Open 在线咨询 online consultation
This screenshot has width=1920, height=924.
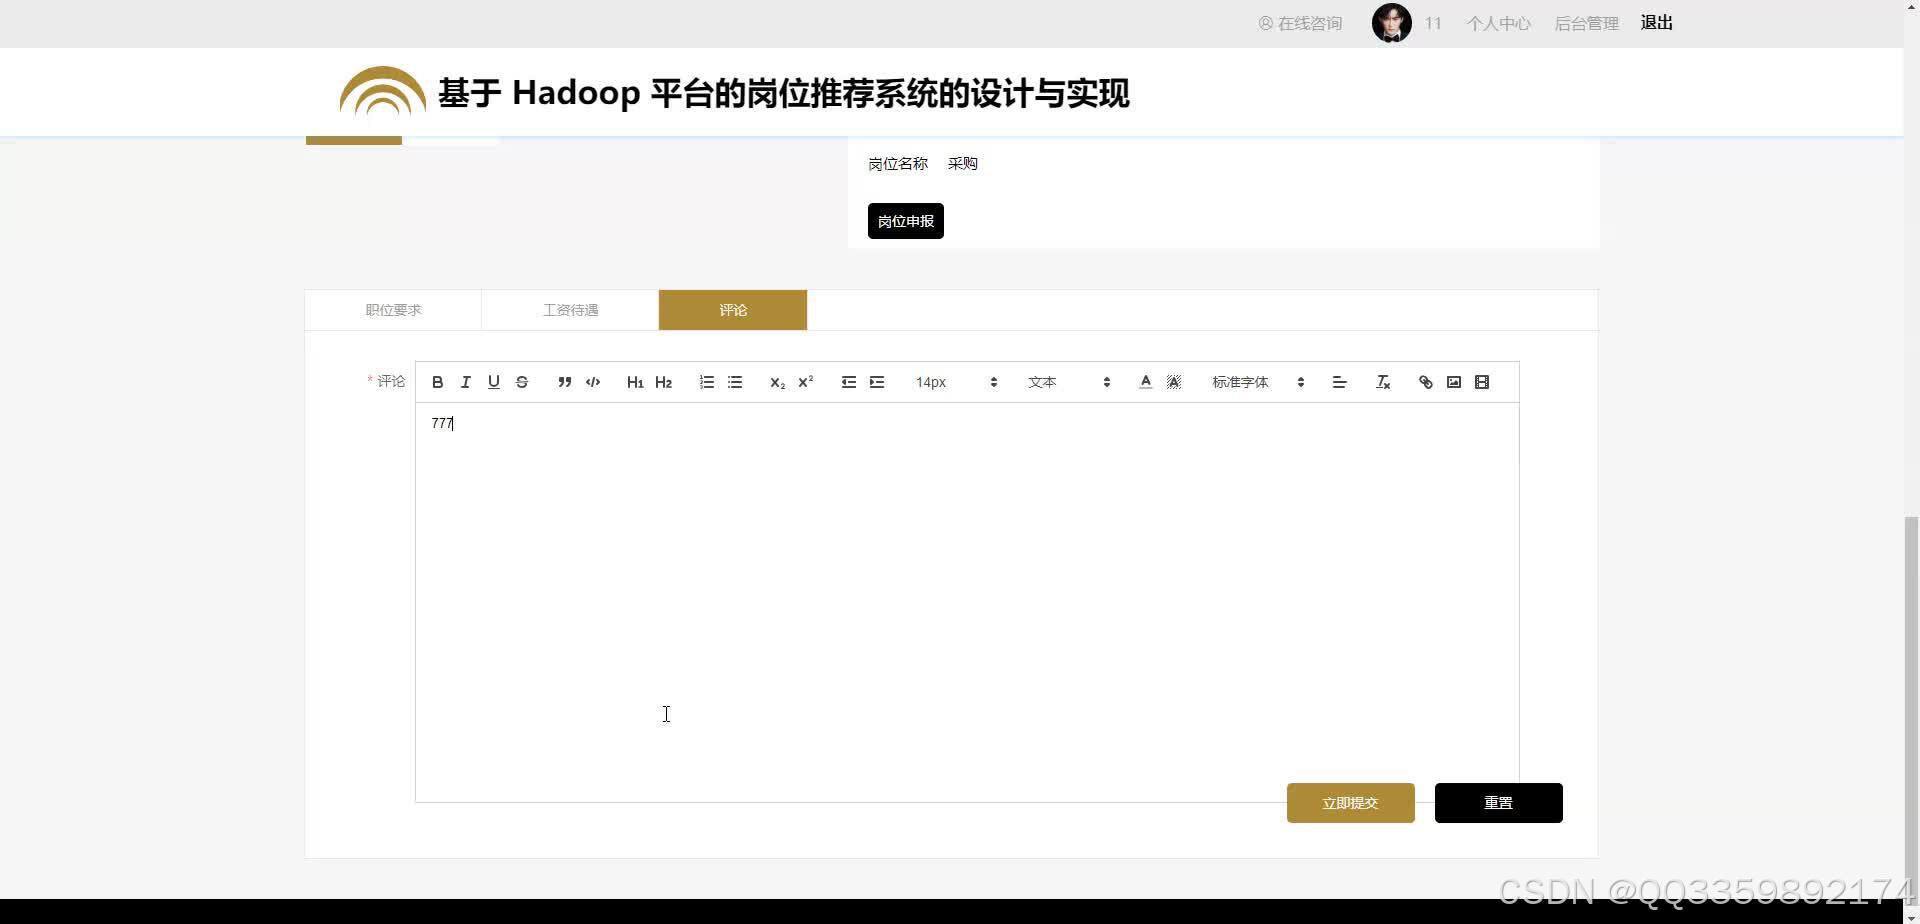1300,23
